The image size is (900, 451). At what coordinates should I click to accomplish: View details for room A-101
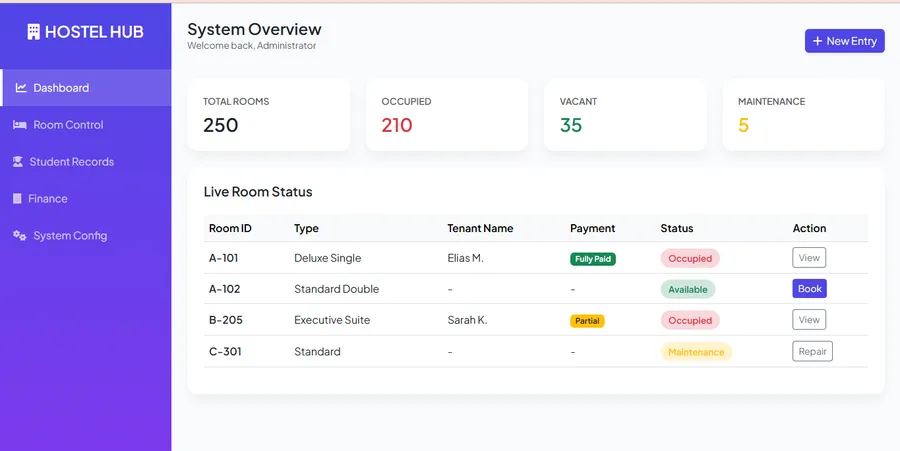click(x=809, y=258)
